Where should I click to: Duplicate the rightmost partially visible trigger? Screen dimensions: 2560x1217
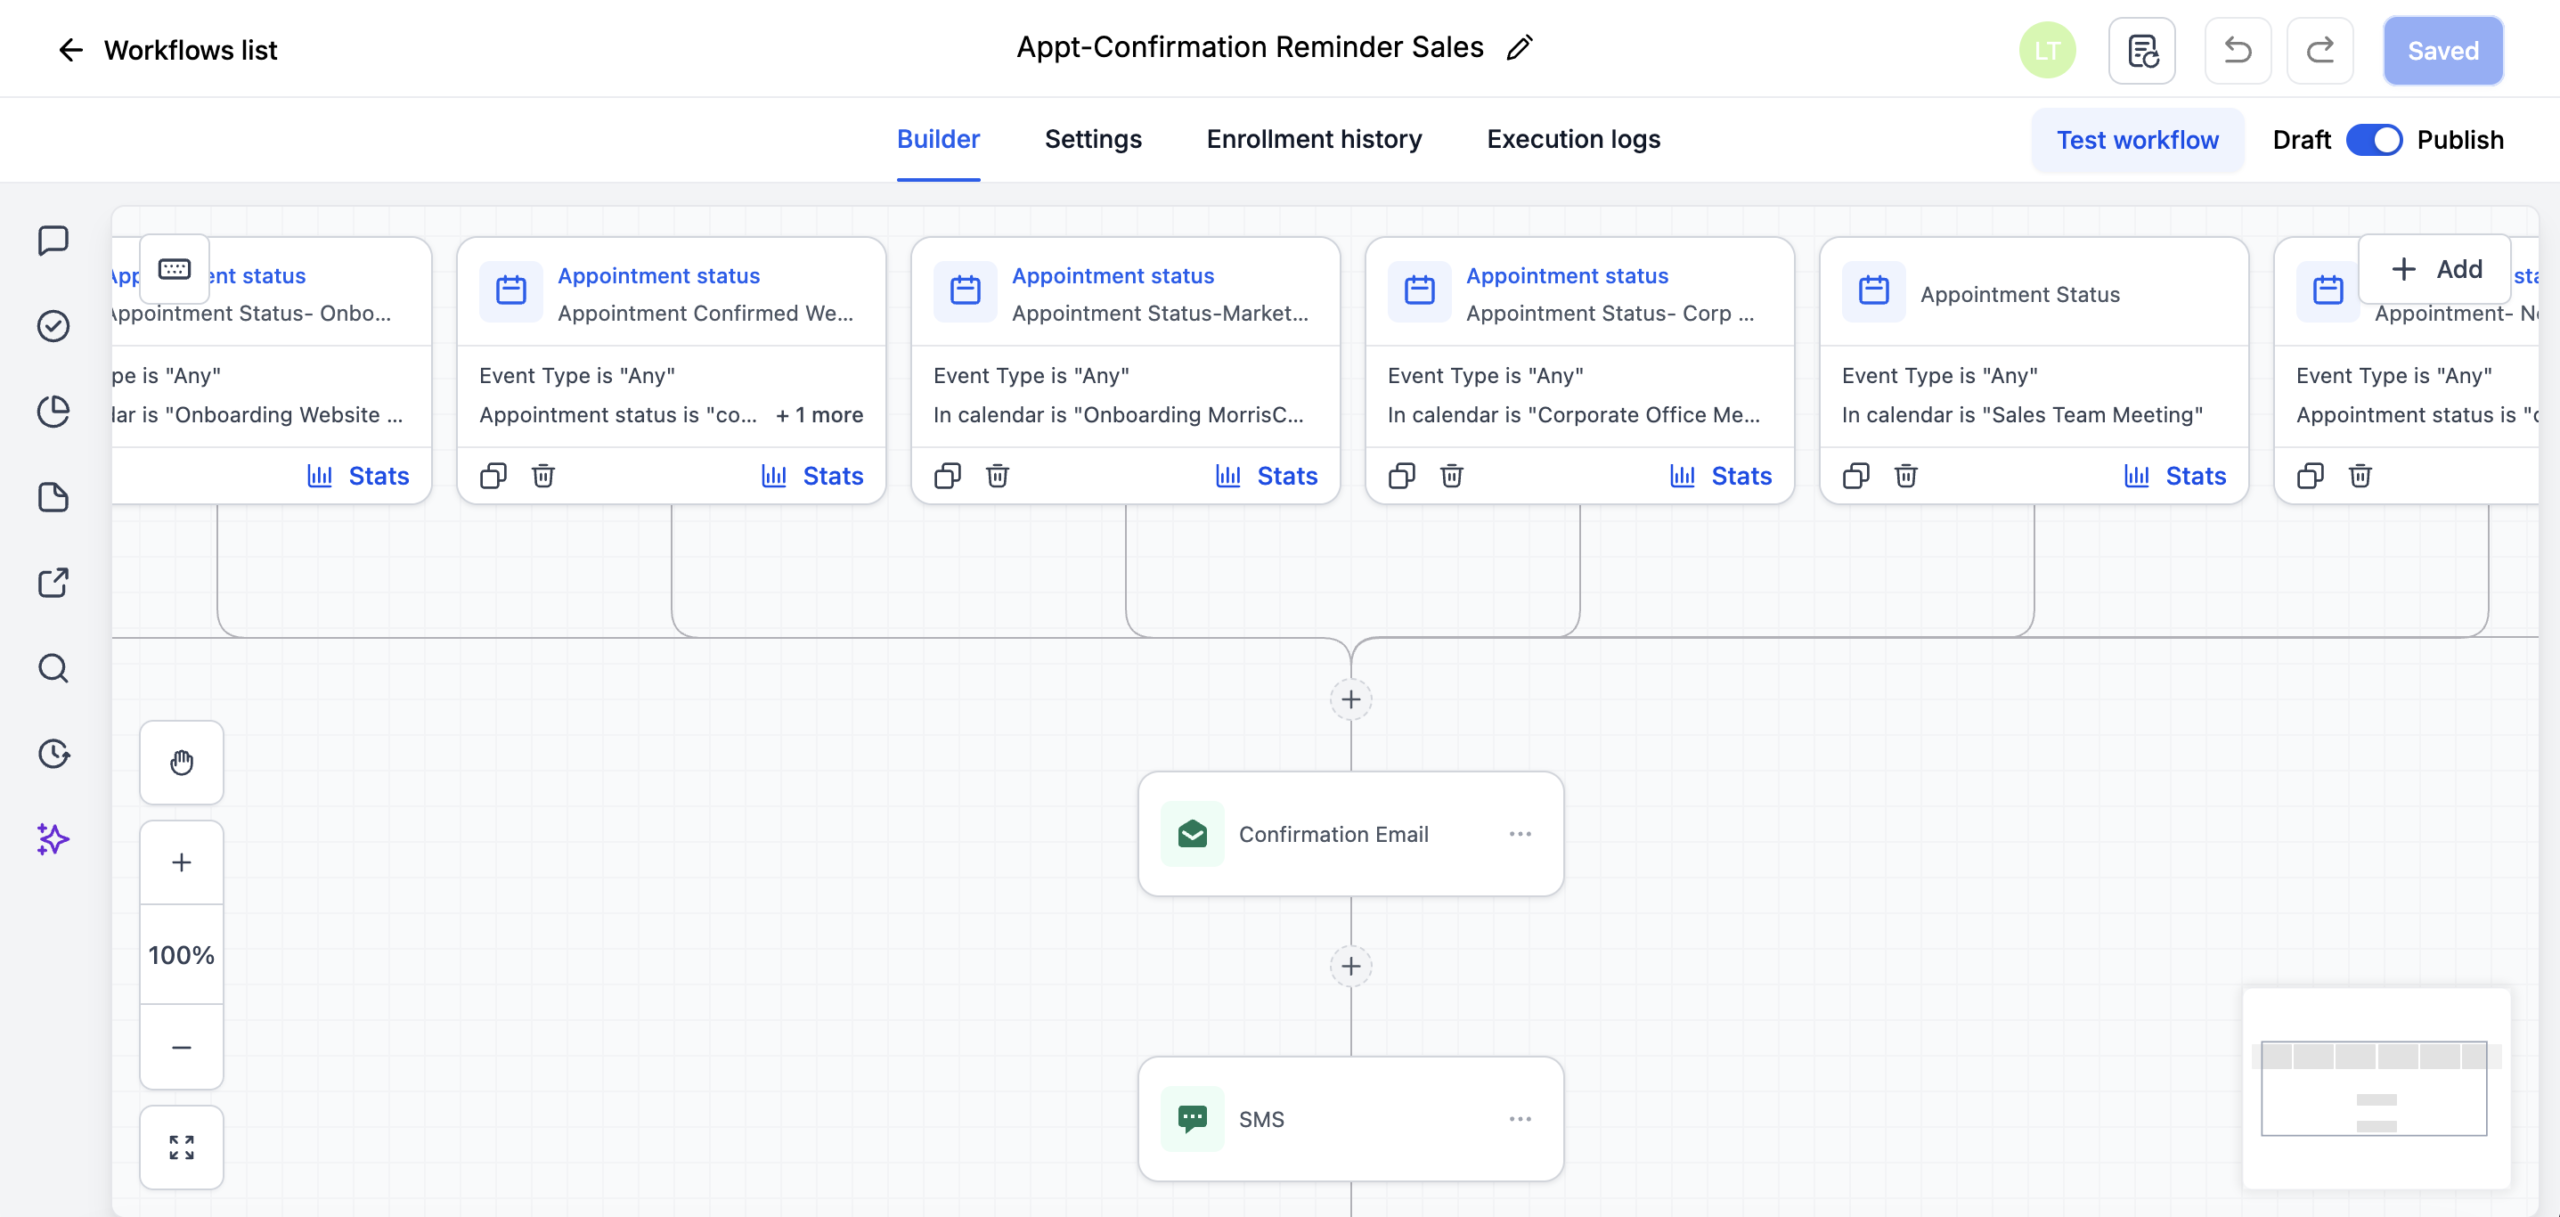[2310, 476]
